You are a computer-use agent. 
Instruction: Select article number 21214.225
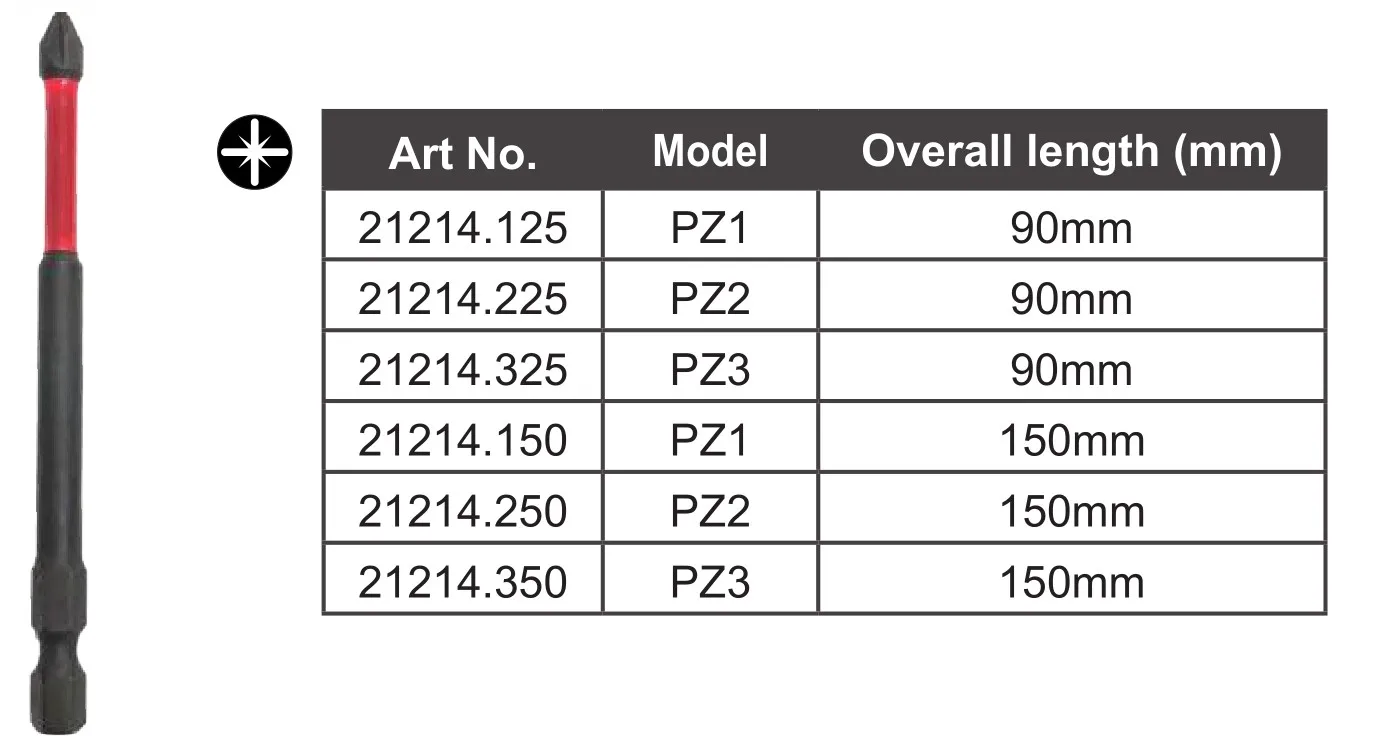(462, 299)
